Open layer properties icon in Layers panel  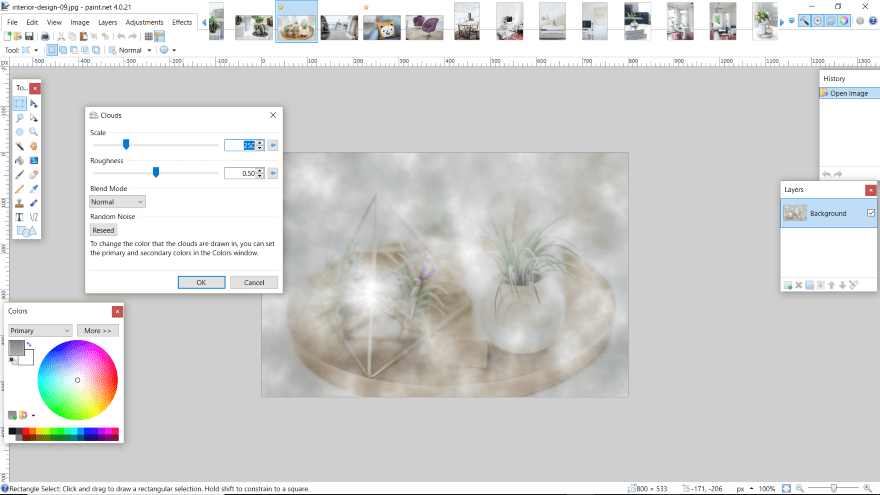click(x=854, y=286)
